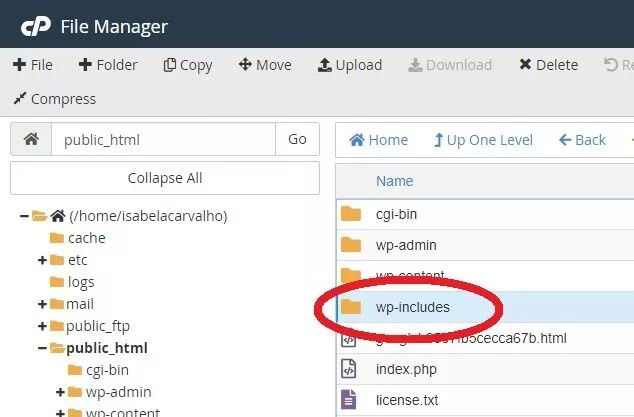Click the Move toolbar button
This screenshot has height=417, width=634.
pos(265,65)
